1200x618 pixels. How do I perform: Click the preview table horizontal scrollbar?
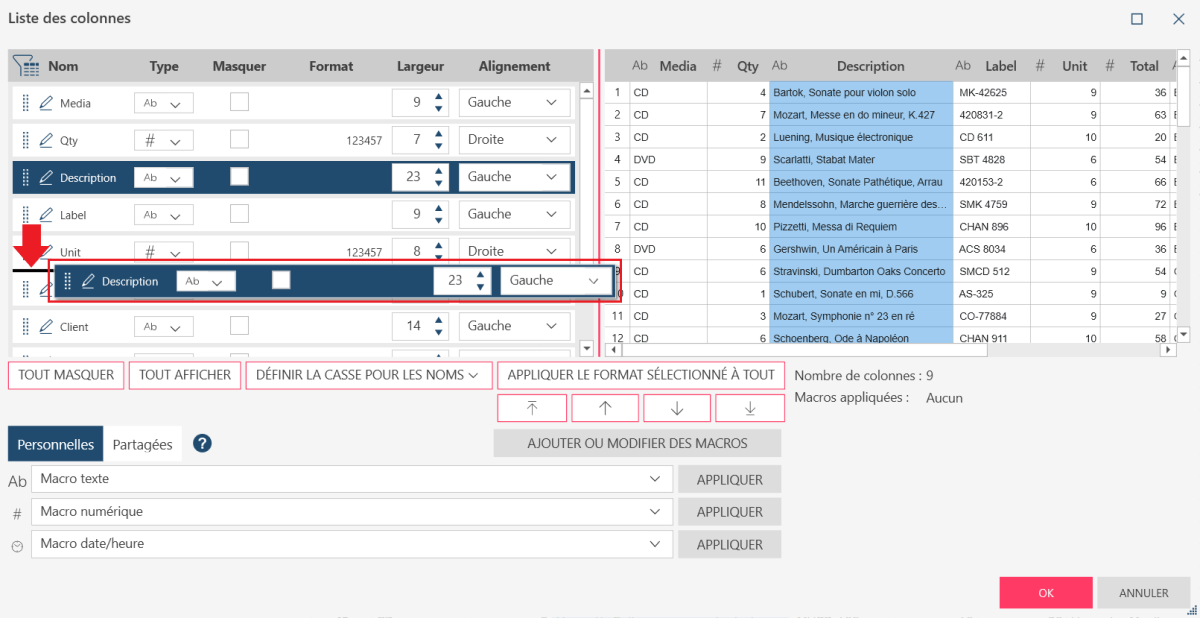coord(805,351)
